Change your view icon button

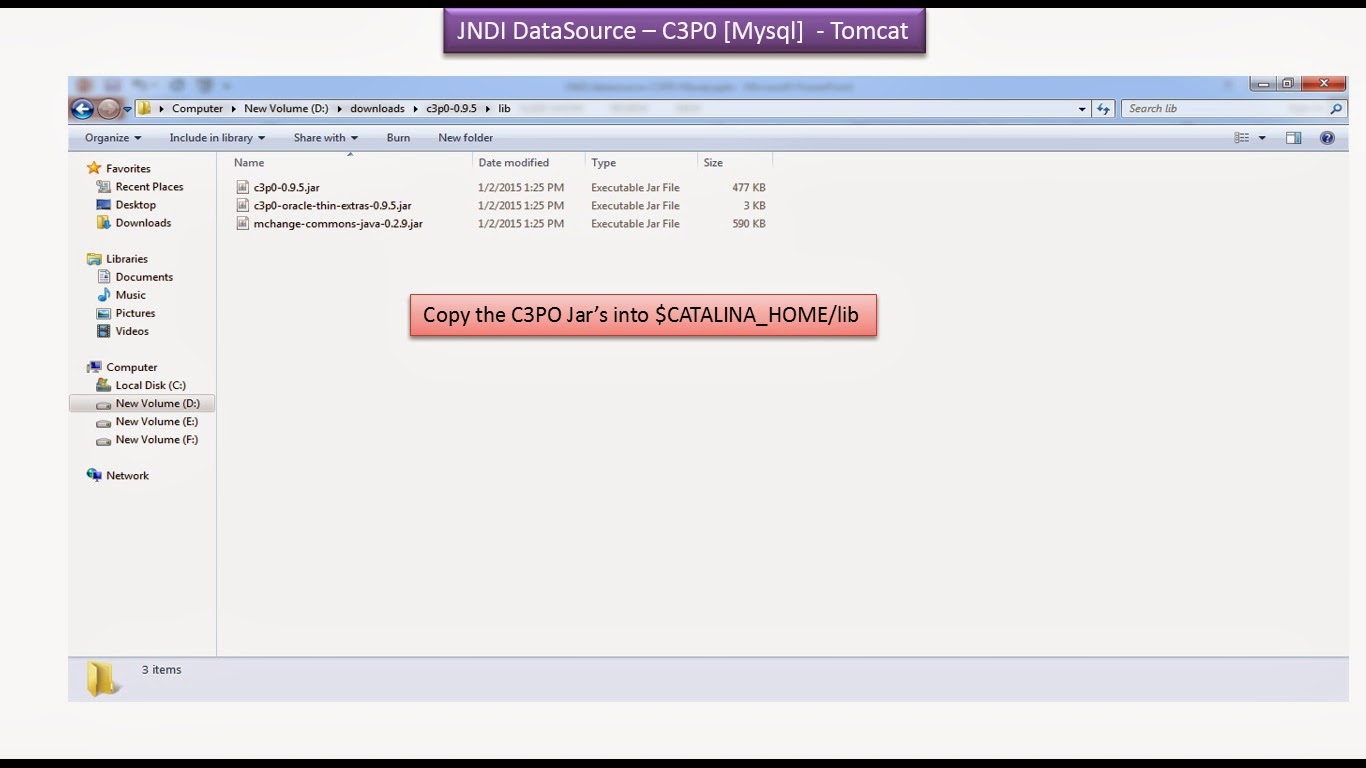click(1242, 138)
